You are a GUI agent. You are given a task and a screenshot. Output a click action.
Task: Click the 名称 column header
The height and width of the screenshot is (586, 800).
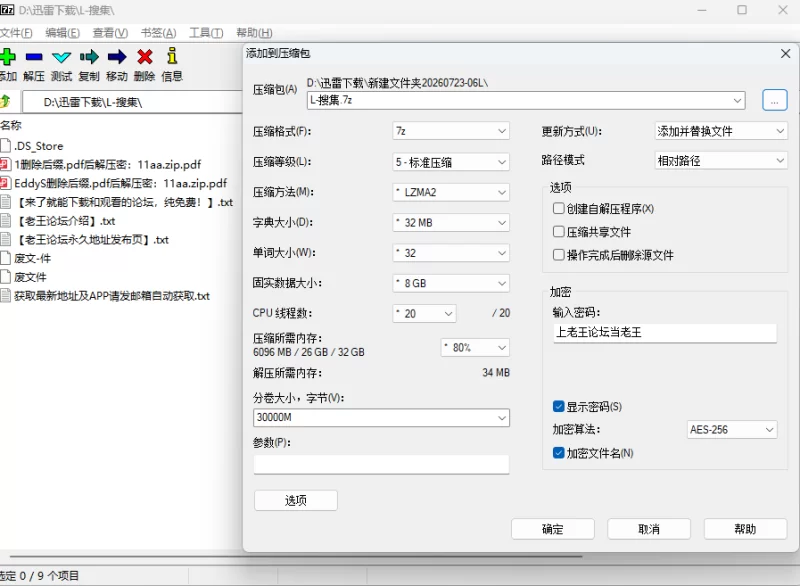tap(11, 125)
